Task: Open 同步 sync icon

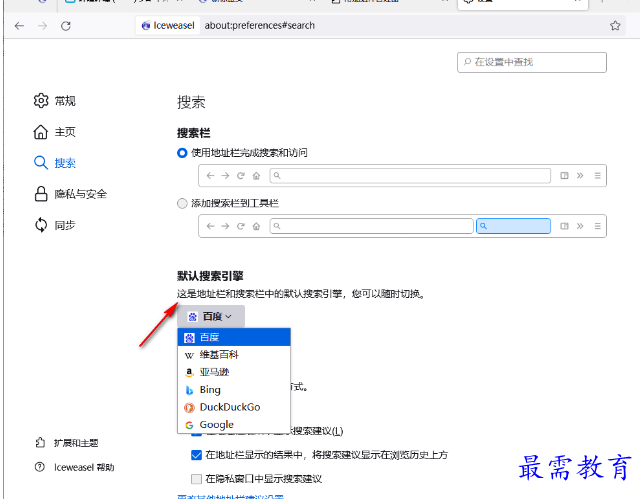Action: [41, 225]
